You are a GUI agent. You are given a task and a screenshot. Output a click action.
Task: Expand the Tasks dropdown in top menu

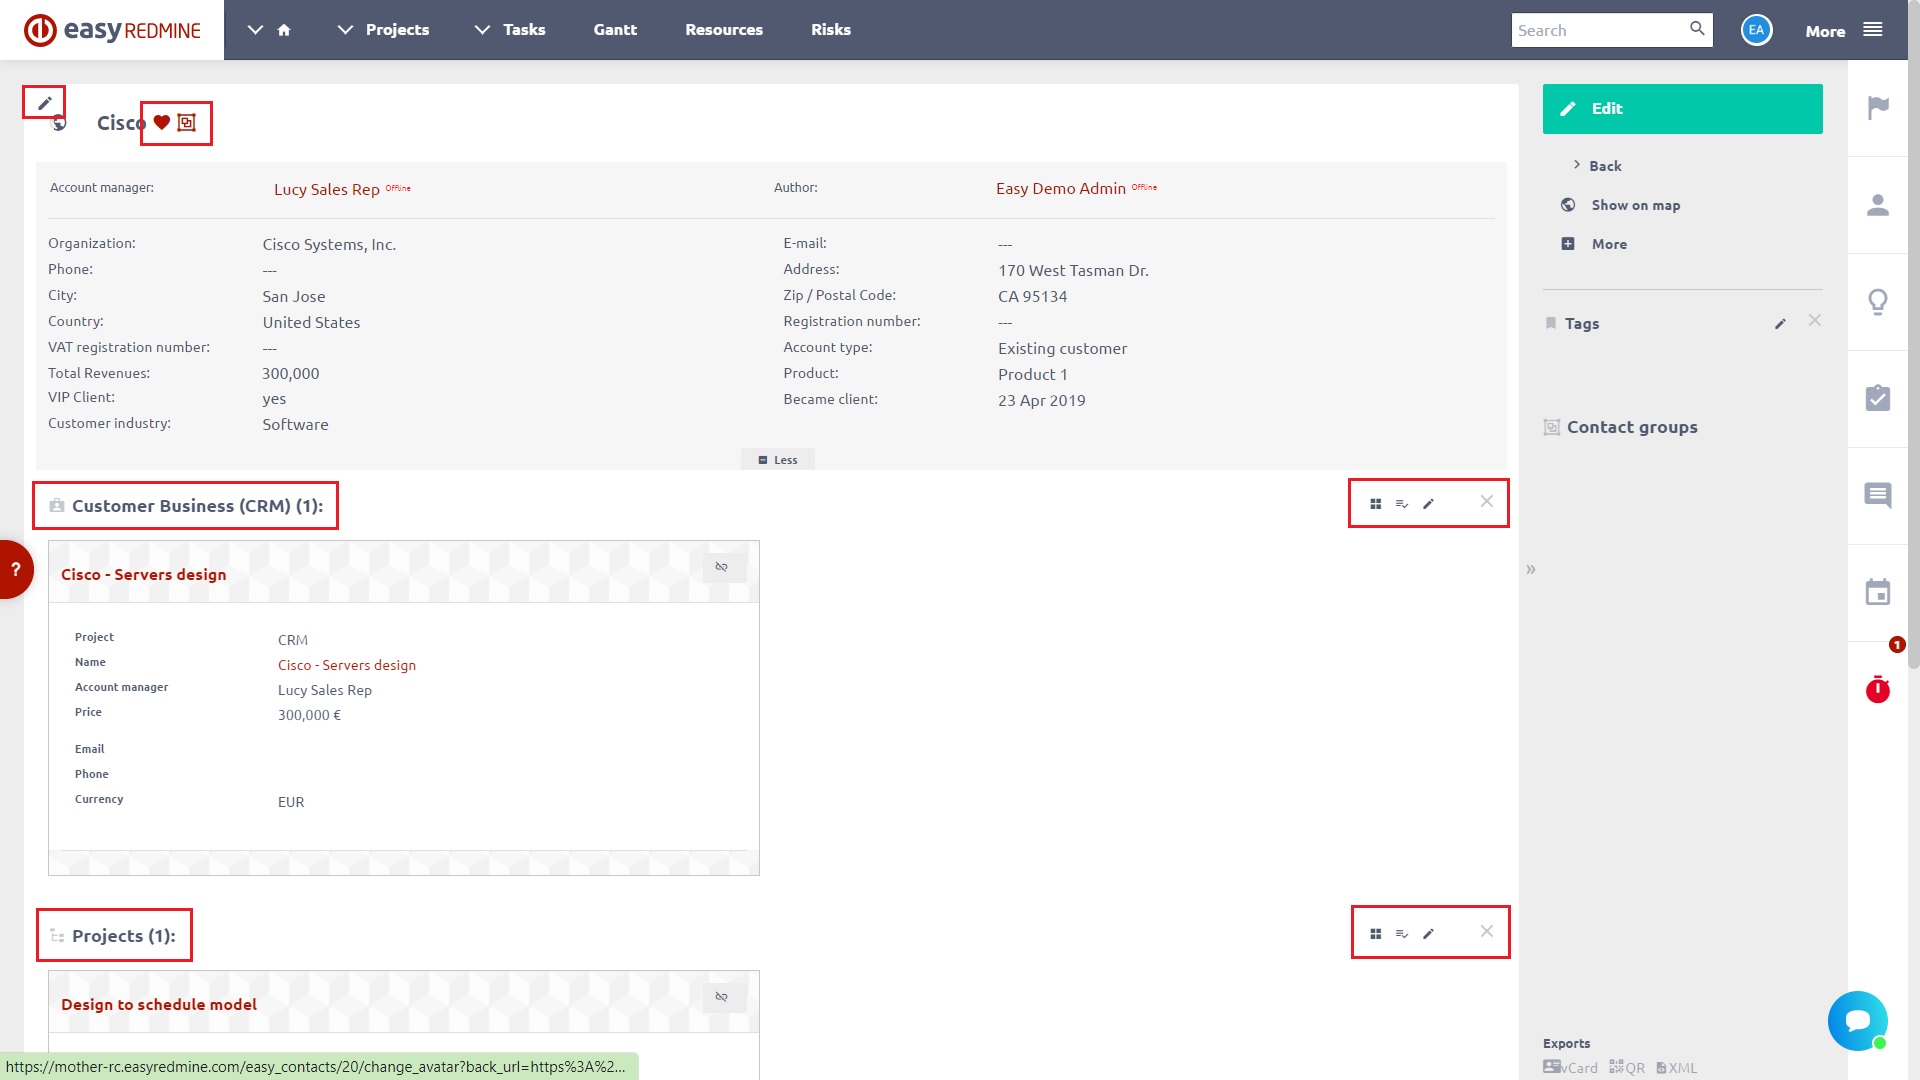click(483, 30)
